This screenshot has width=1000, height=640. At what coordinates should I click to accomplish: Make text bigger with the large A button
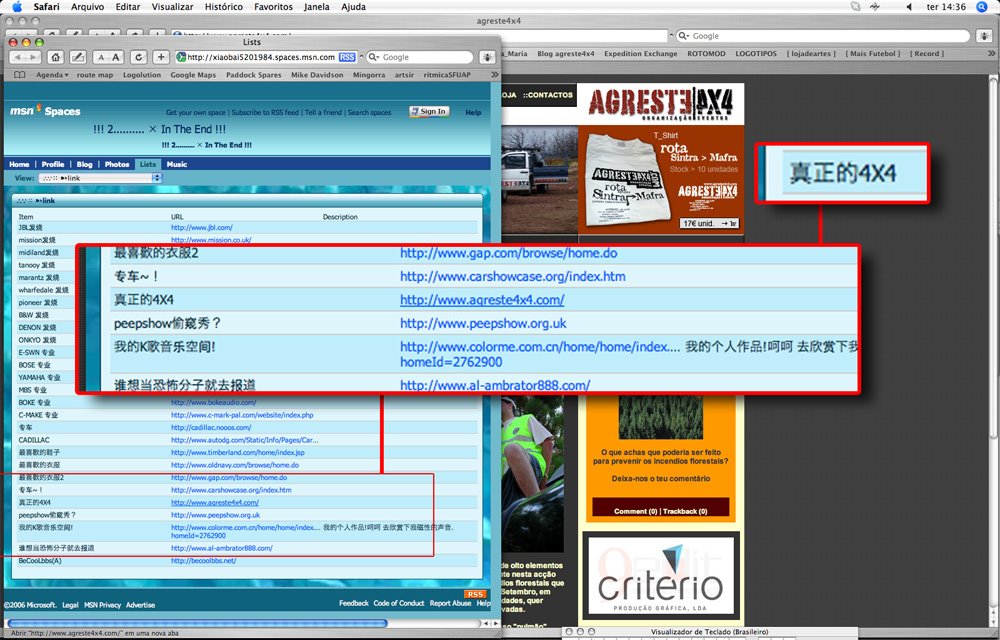[116, 57]
